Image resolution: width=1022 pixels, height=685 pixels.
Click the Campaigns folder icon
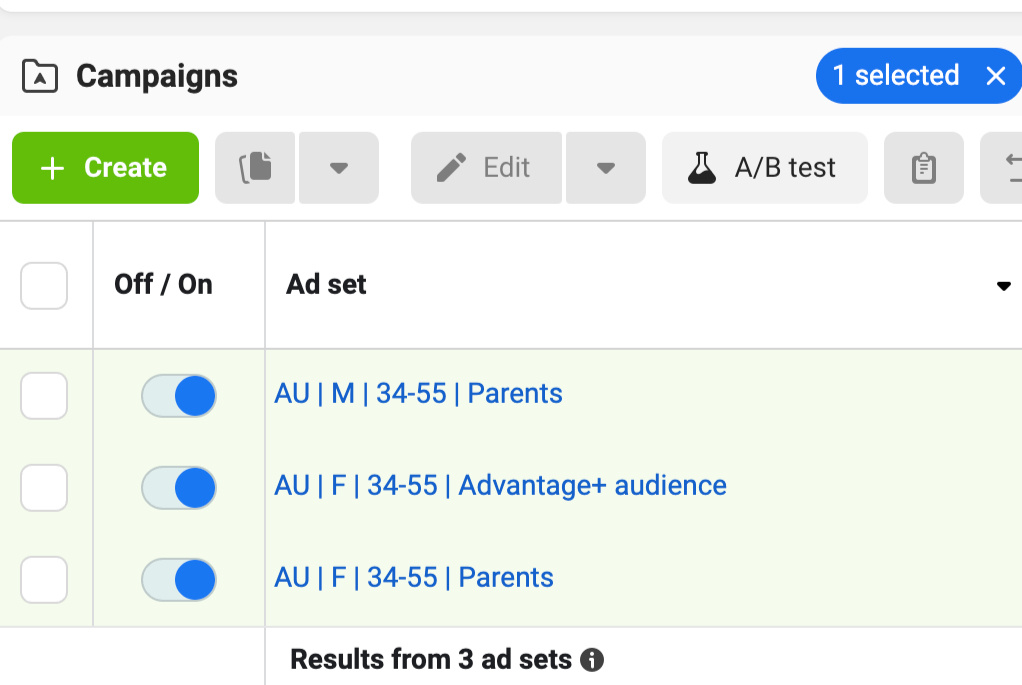tap(40, 76)
